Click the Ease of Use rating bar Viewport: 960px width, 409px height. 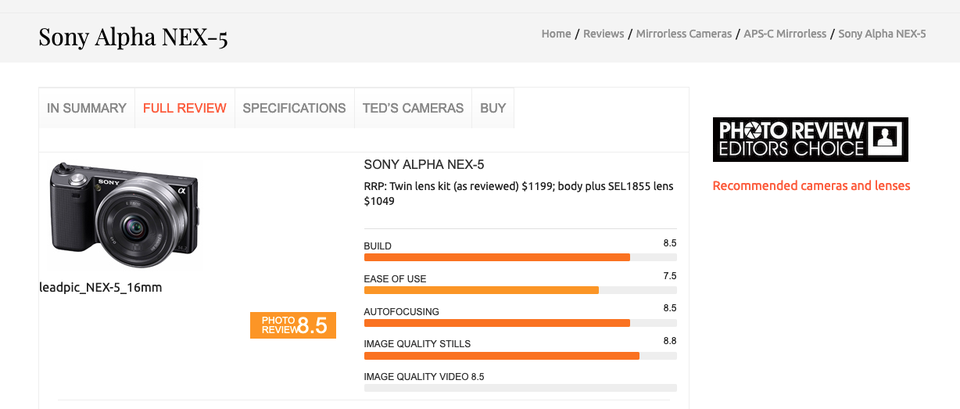[520, 290]
